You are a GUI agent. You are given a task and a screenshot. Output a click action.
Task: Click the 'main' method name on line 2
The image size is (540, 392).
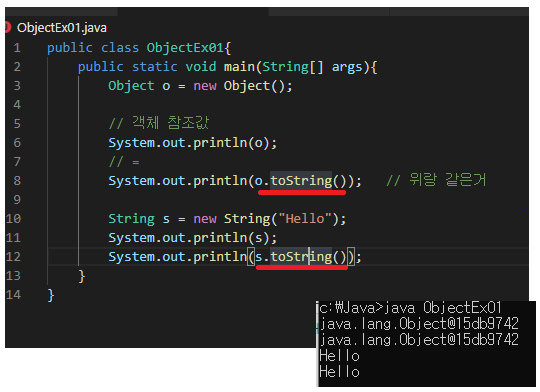point(239,67)
